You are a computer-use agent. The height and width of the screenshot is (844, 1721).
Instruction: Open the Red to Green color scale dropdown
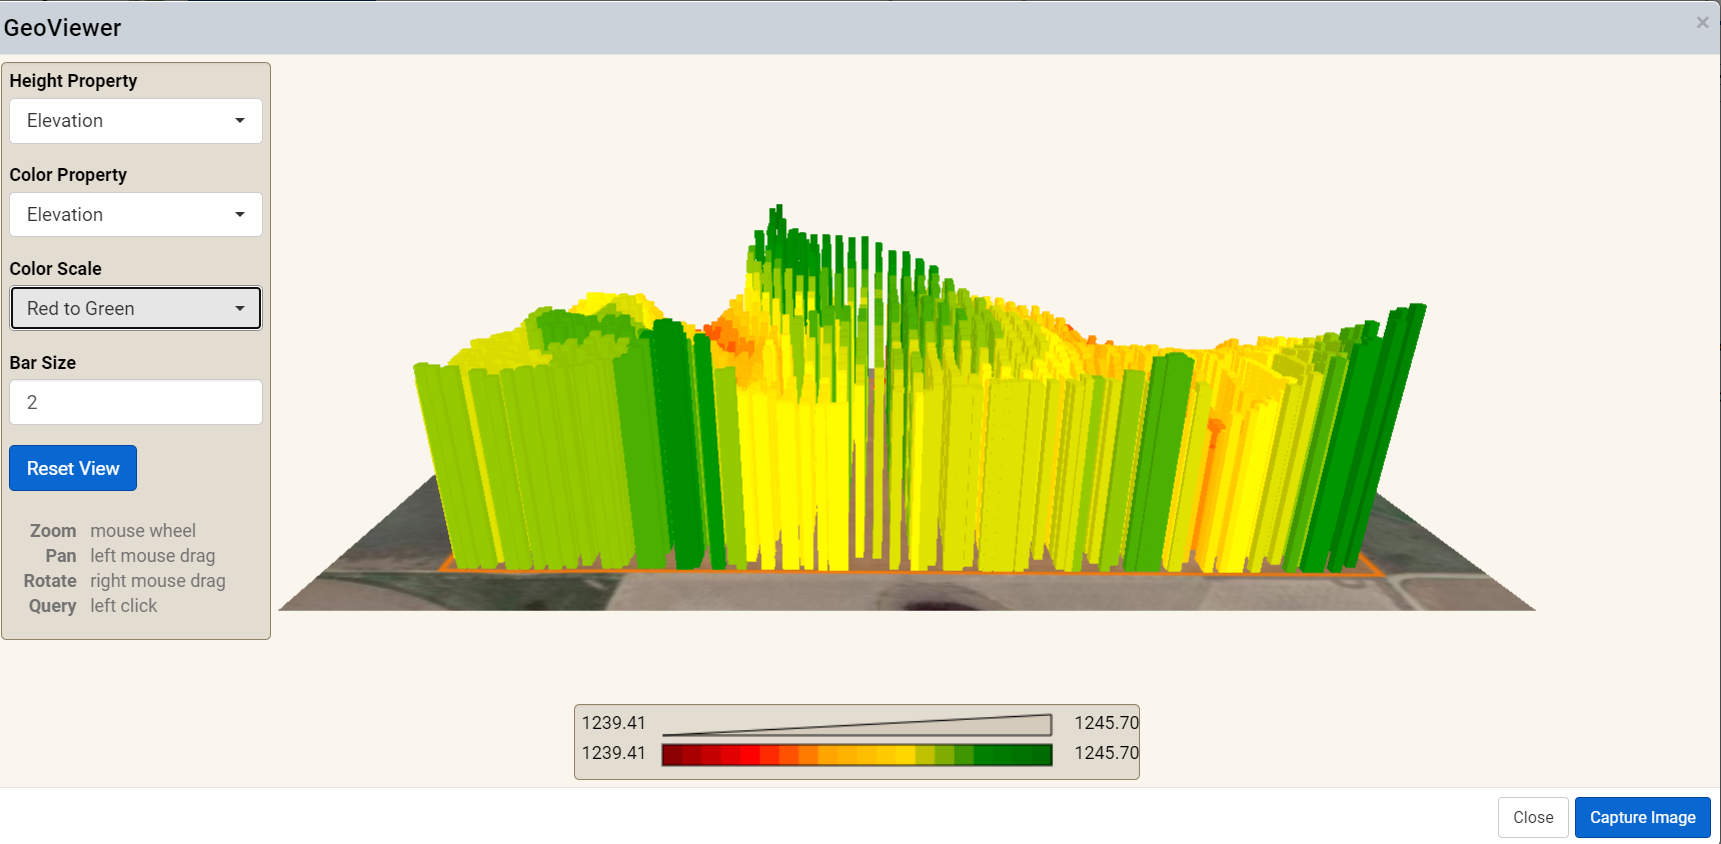(x=136, y=309)
